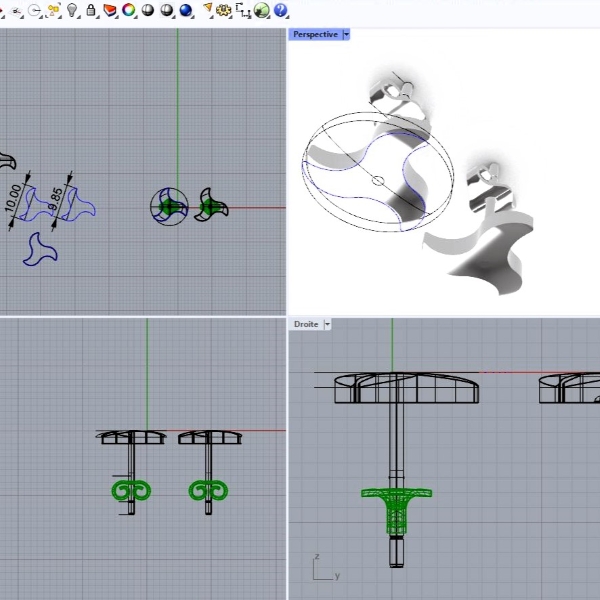Open the Edit Layers icon

click(110, 11)
